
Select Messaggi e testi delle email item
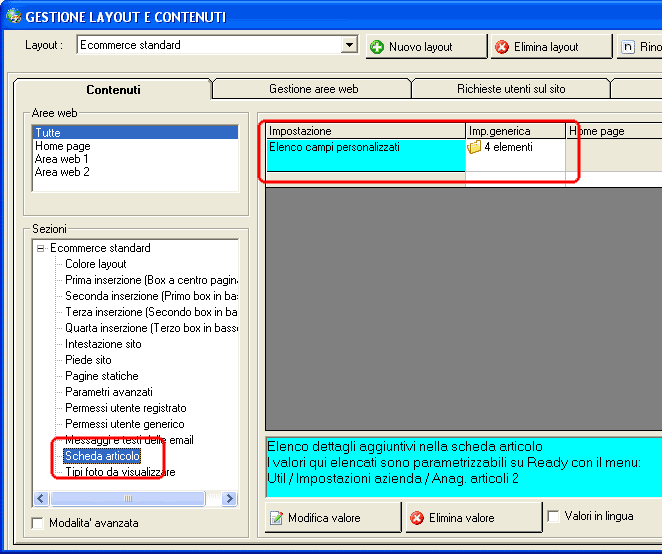pos(129,440)
